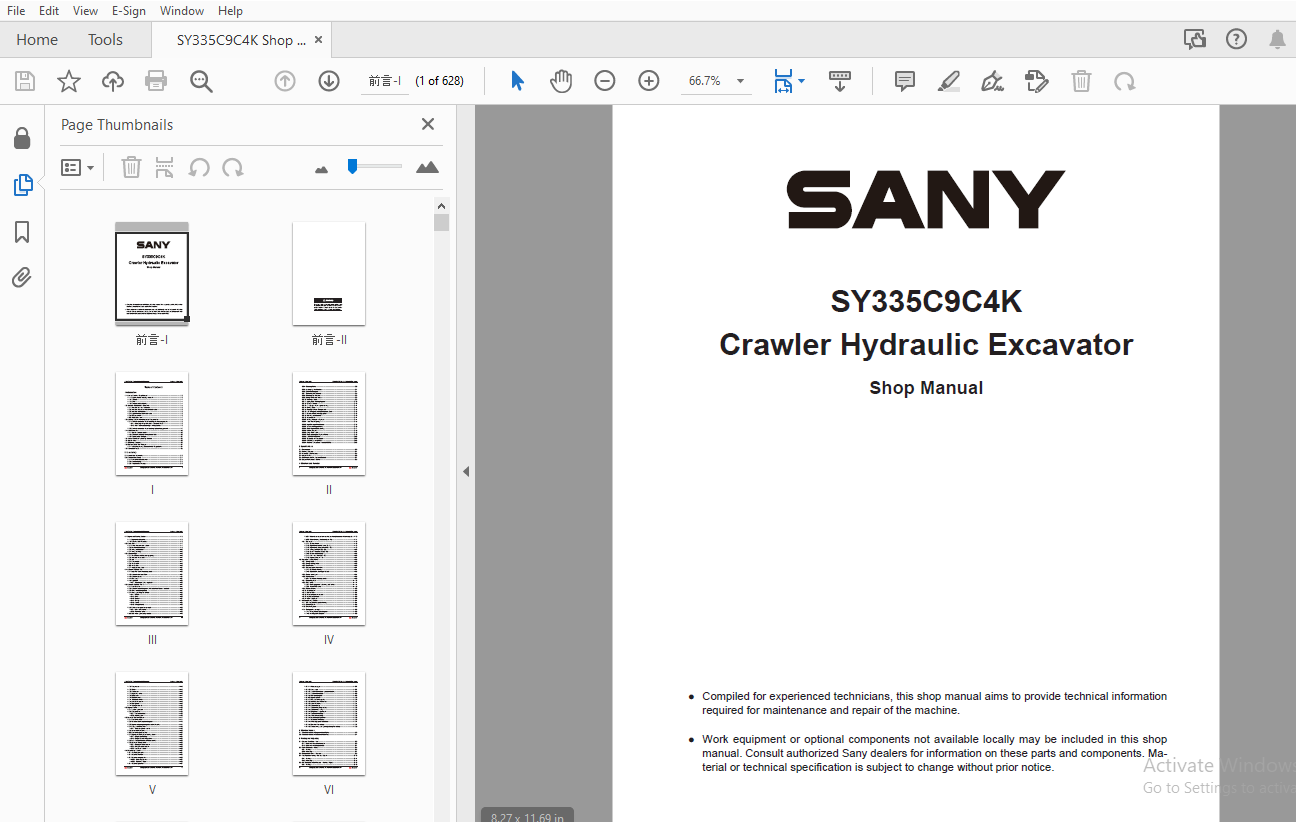Open the Window menu

pyautogui.click(x=182, y=10)
